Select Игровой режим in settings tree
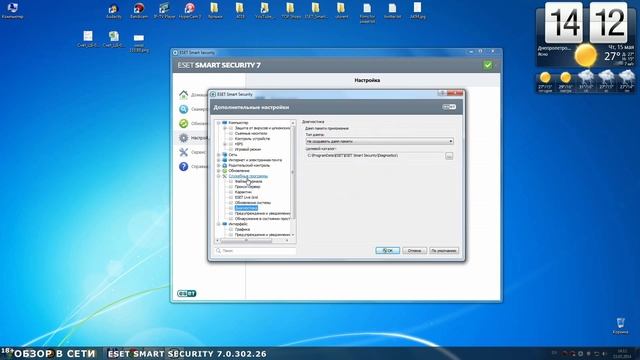The height and width of the screenshot is (360, 640). (248, 149)
